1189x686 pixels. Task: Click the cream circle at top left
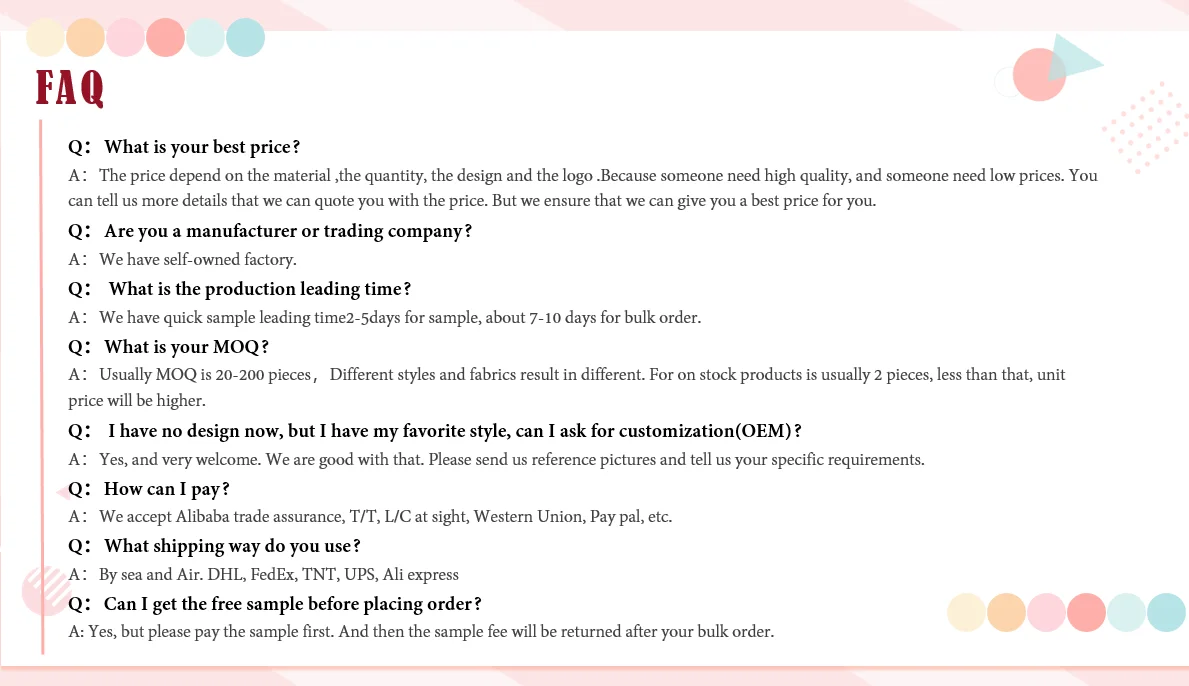point(45,37)
